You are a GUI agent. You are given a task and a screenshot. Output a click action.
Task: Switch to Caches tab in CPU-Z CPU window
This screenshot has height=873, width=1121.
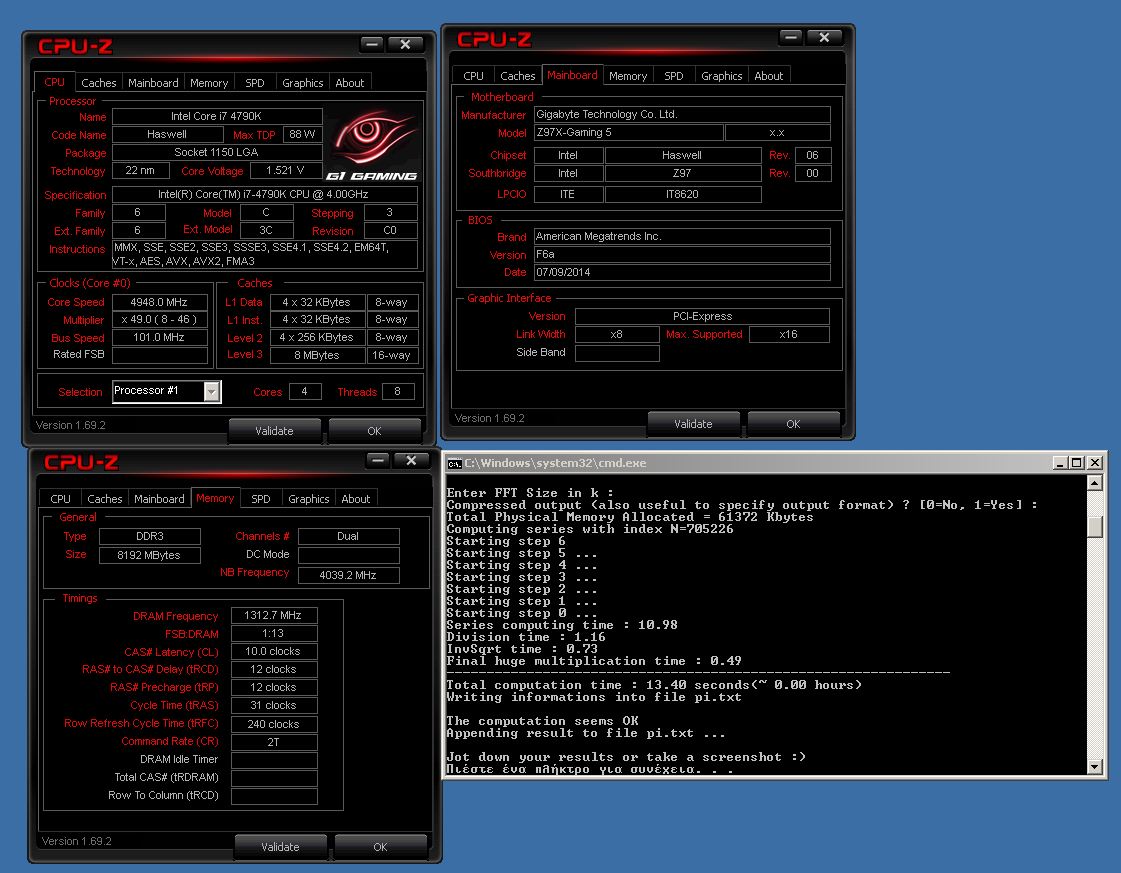tap(99, 83)
